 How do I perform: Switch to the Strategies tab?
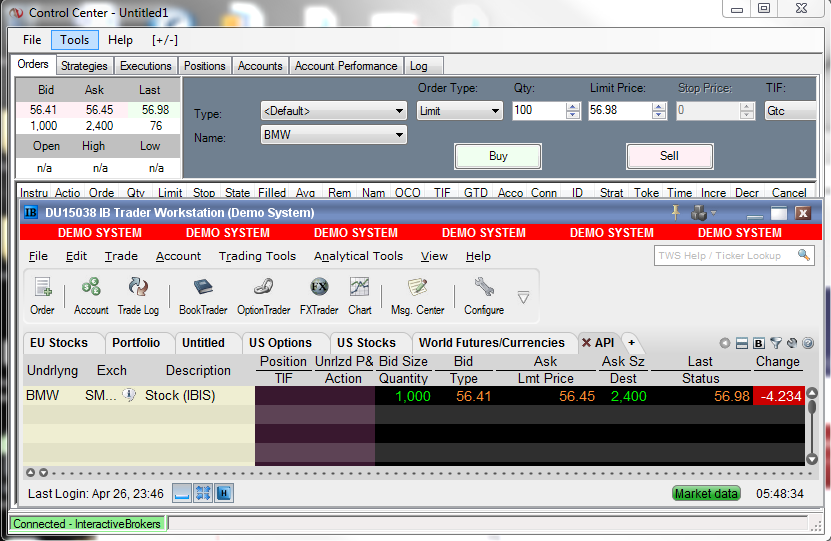click(x=84, y=66)
